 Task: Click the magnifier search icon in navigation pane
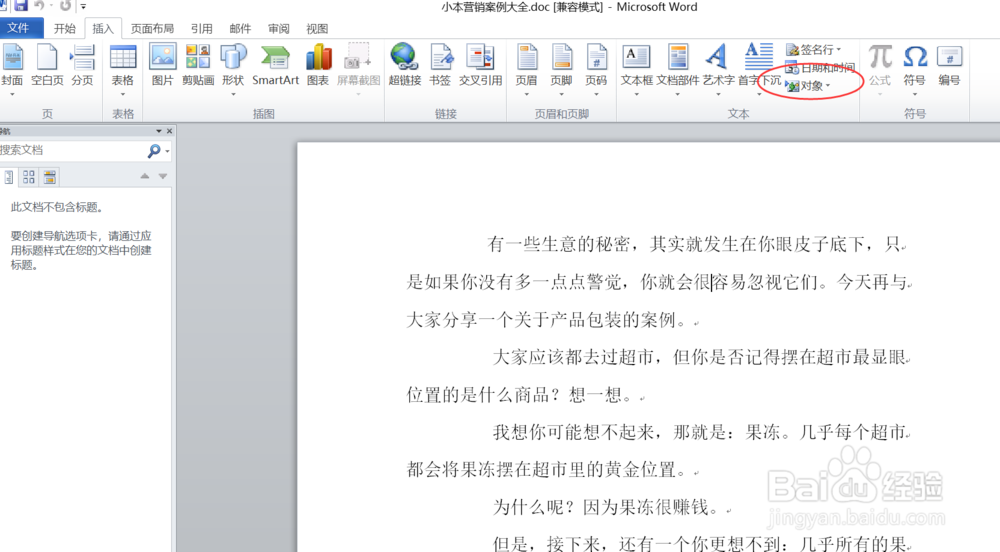154,151
